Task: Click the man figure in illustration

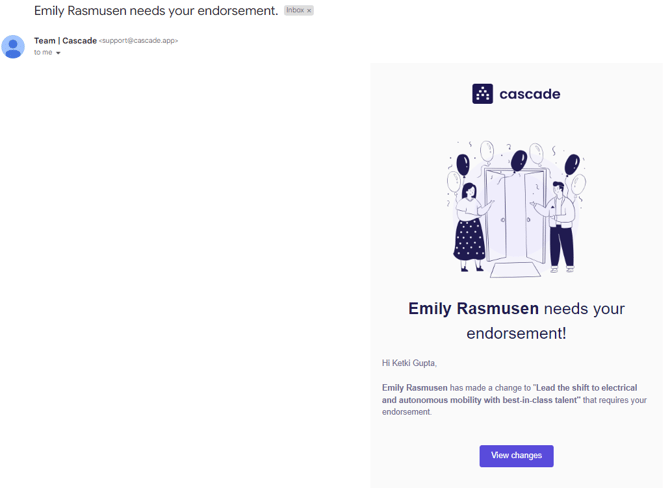Action: pyautogui.click(x=560, y=226)
